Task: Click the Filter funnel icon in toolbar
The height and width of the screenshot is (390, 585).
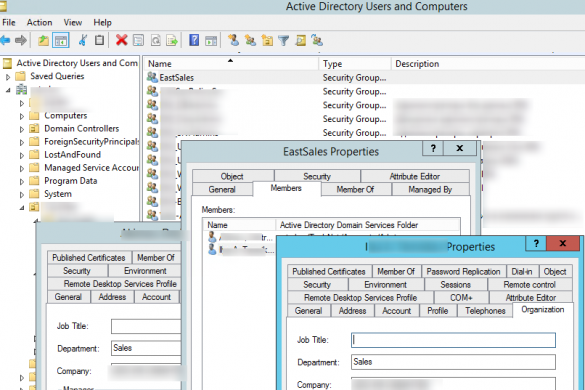Action: point(284,40)
